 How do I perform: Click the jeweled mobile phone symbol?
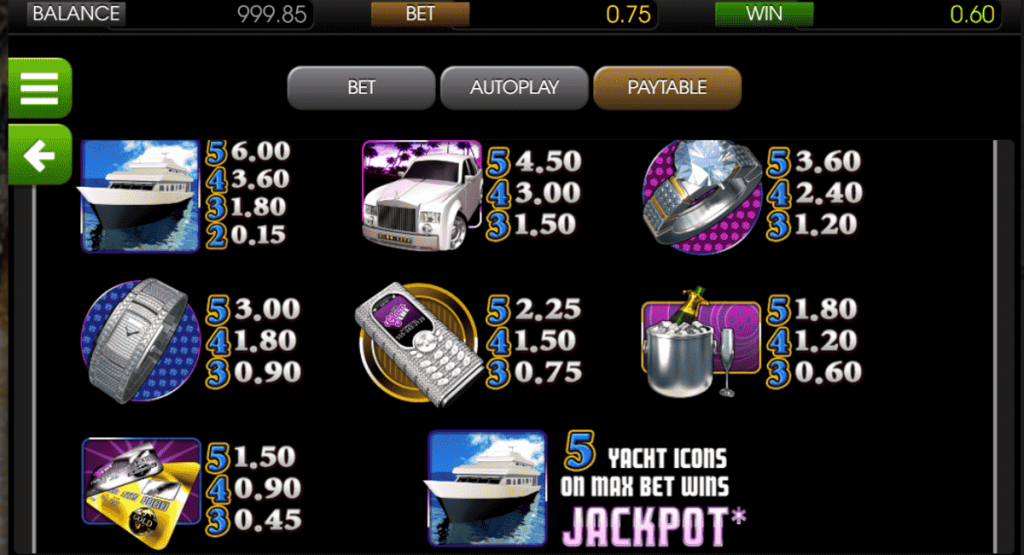(419, 343)
